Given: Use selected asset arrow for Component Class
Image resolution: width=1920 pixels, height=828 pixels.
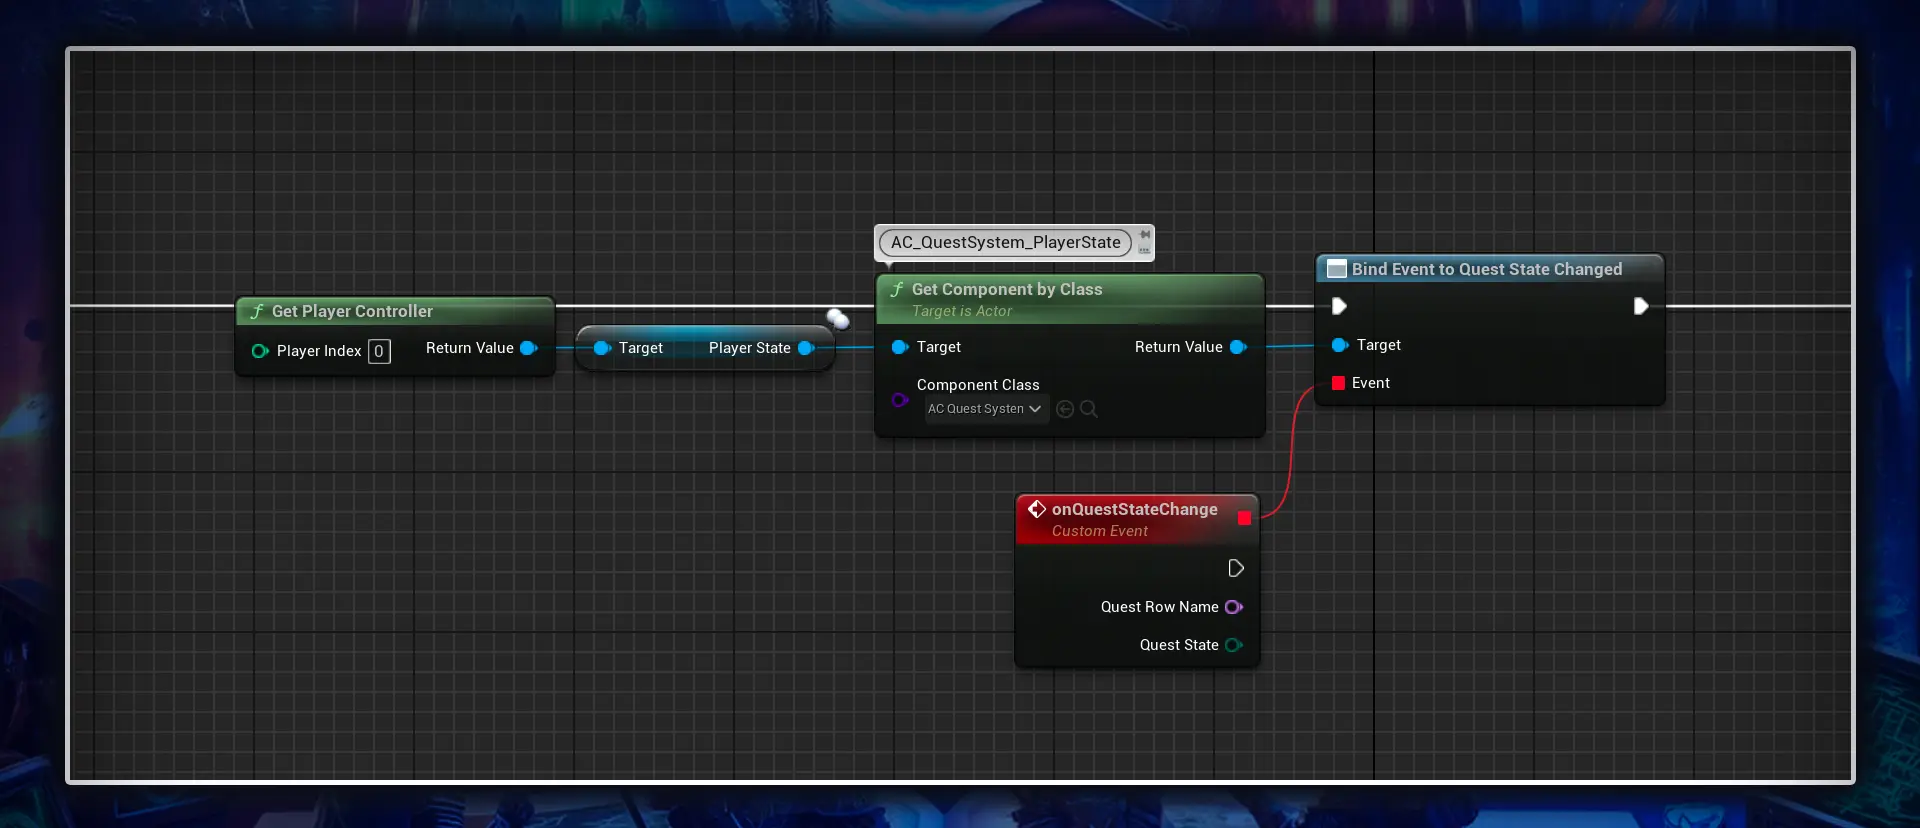Looking at the screenshot, I should point(1065,409).
